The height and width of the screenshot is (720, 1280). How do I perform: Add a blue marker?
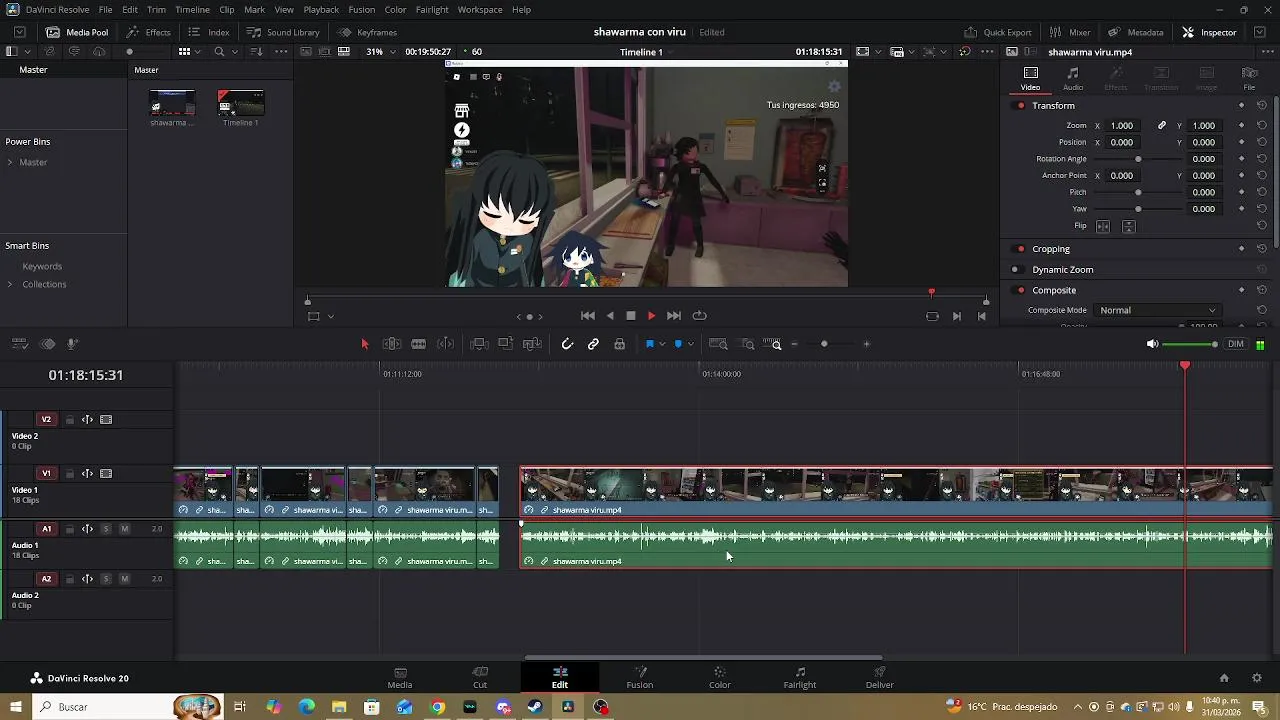pos(678,344)
